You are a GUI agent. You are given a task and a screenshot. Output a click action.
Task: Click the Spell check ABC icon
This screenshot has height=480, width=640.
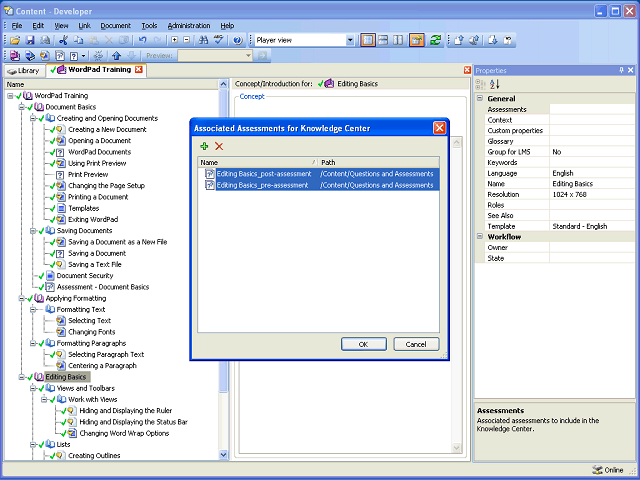click(218, 40)
